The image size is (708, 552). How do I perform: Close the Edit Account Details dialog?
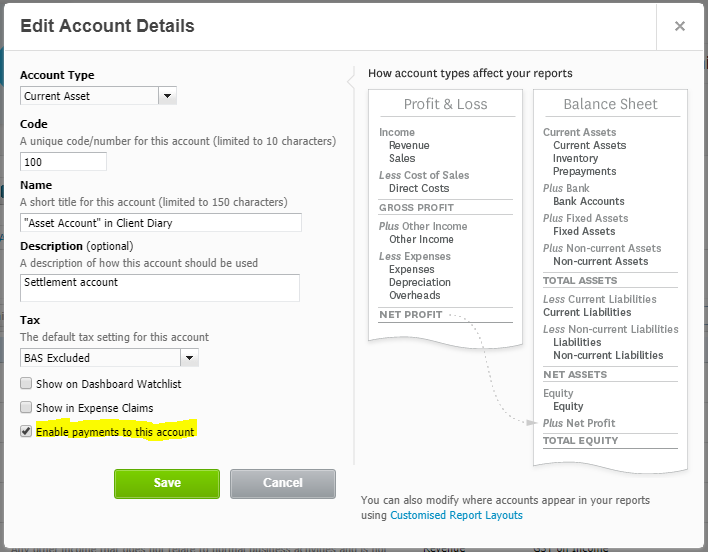[x=680, y=26]
